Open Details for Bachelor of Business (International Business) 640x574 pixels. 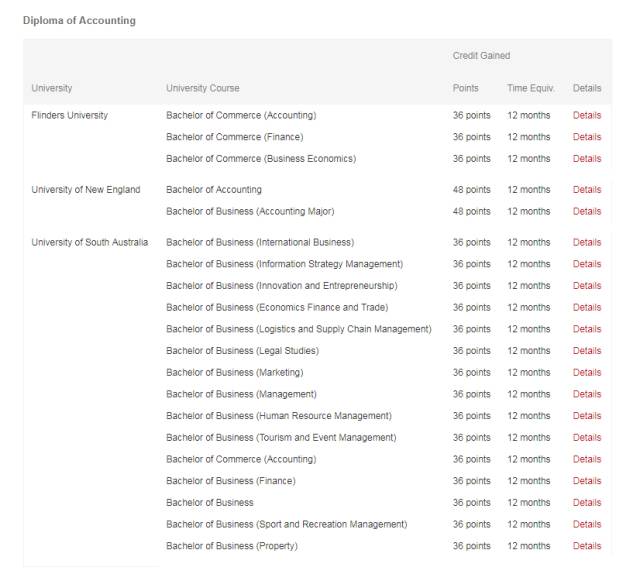(587, 243)
